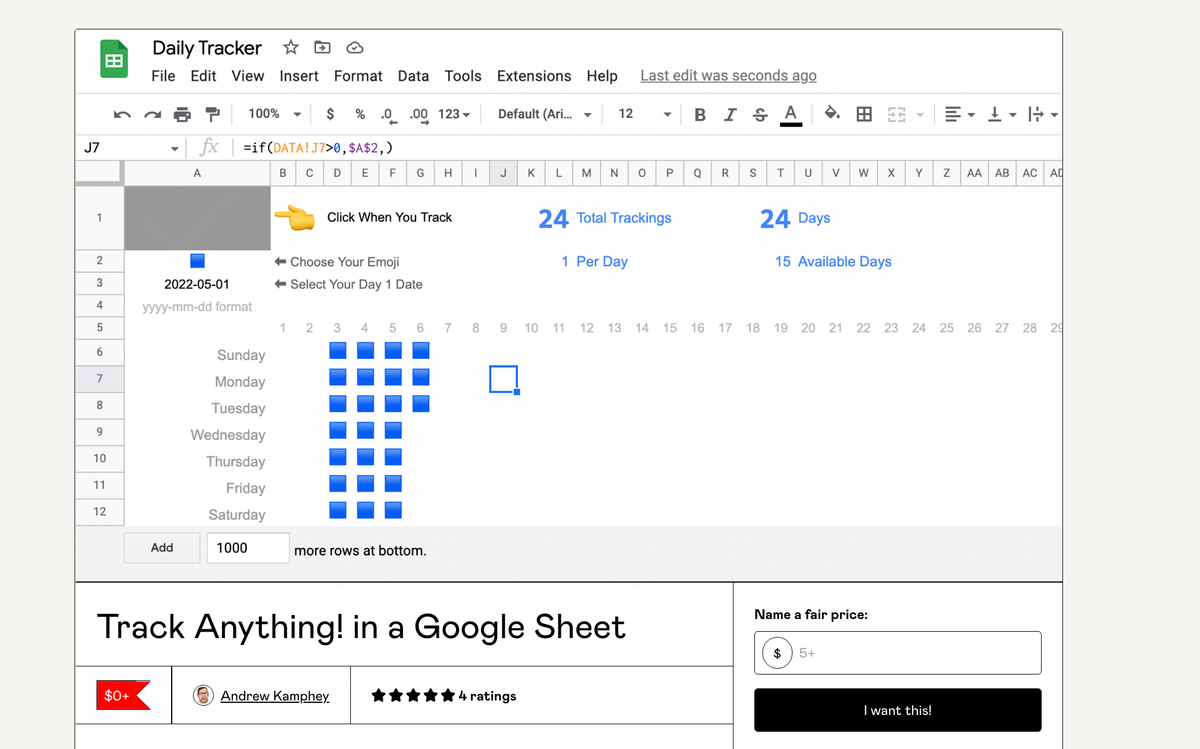
Task: Apply currency format with the $ icon
Action: (330, 114)
